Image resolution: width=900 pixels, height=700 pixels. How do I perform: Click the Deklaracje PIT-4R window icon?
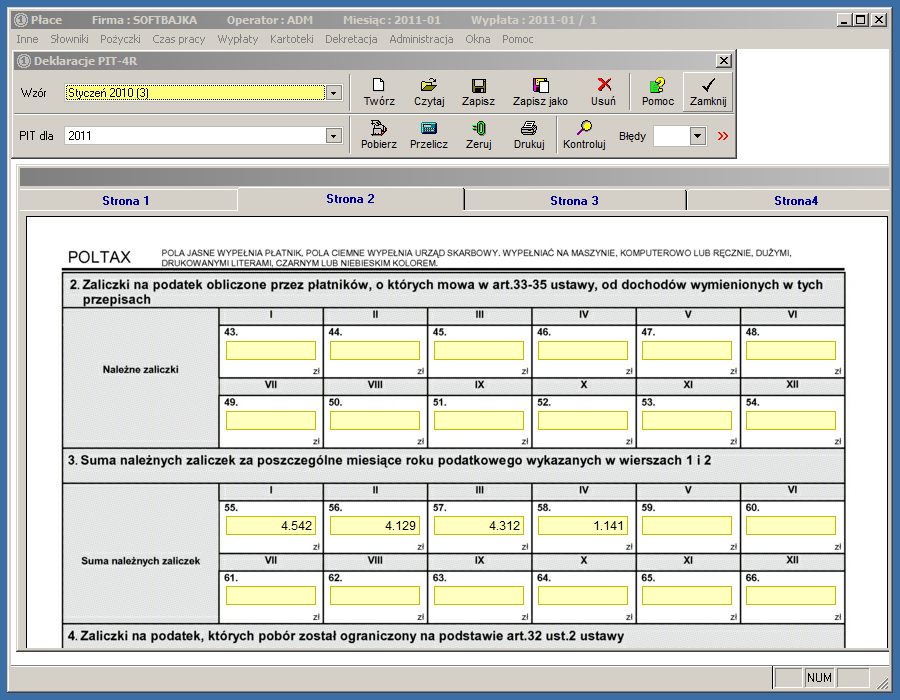[24, 61]
